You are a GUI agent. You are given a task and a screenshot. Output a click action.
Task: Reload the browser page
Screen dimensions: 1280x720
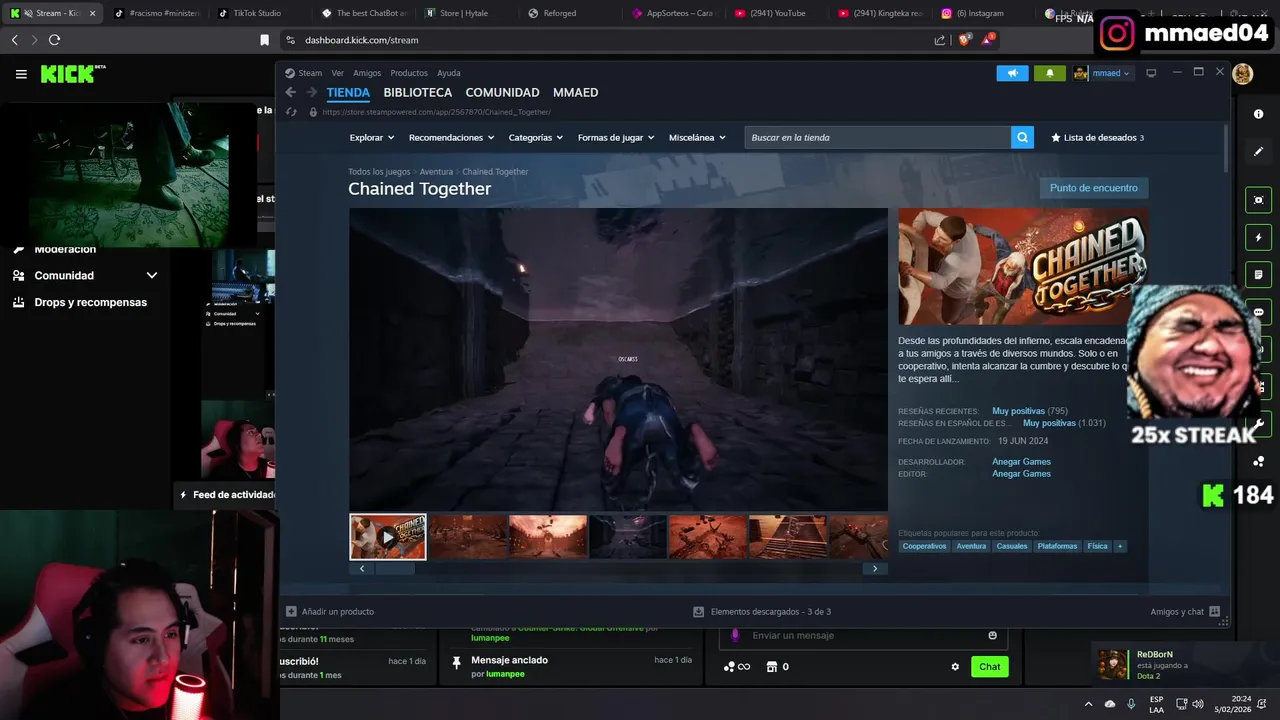click(x=54, y=40)
